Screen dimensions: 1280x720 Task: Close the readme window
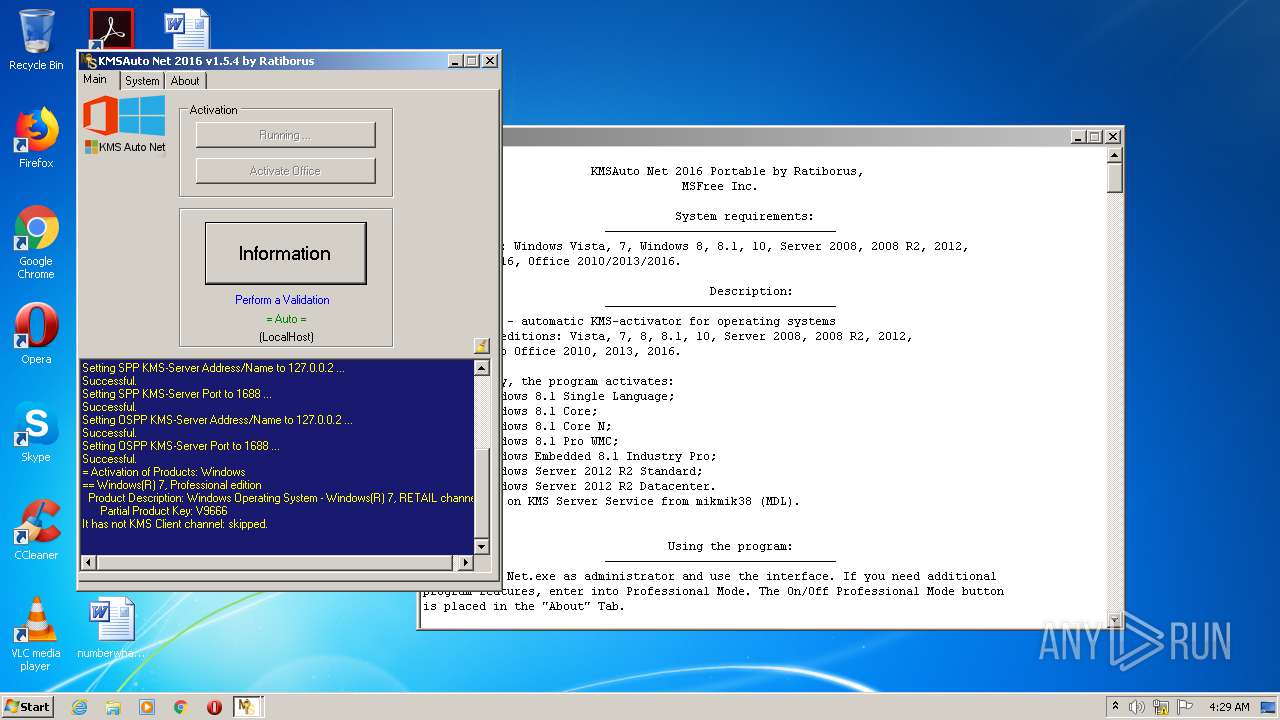pyautogui.click(x=1113, y=136)
